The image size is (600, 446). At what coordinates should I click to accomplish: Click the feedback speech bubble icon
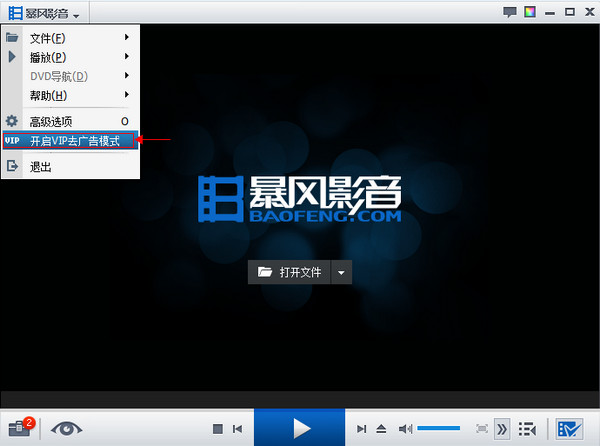tap(509, 12)
